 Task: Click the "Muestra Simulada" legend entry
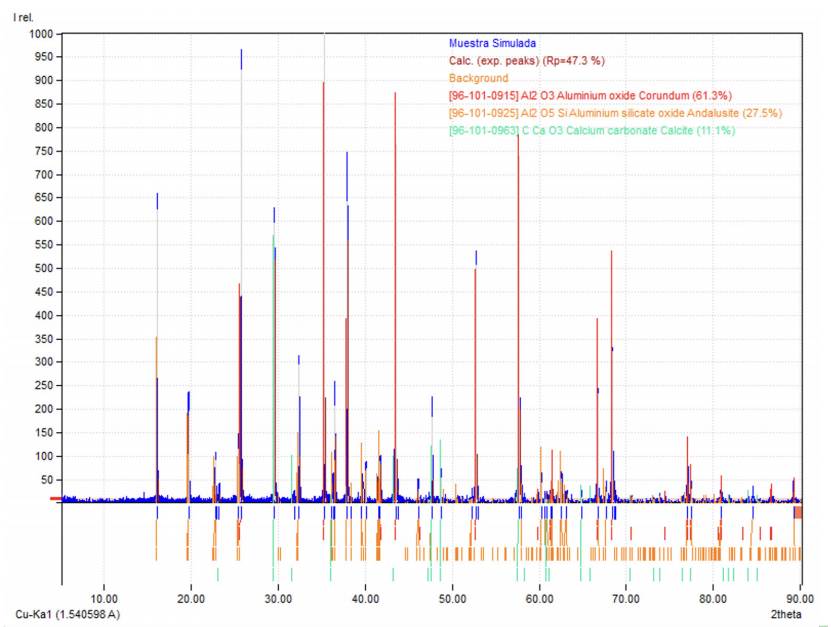click(492, 44)
